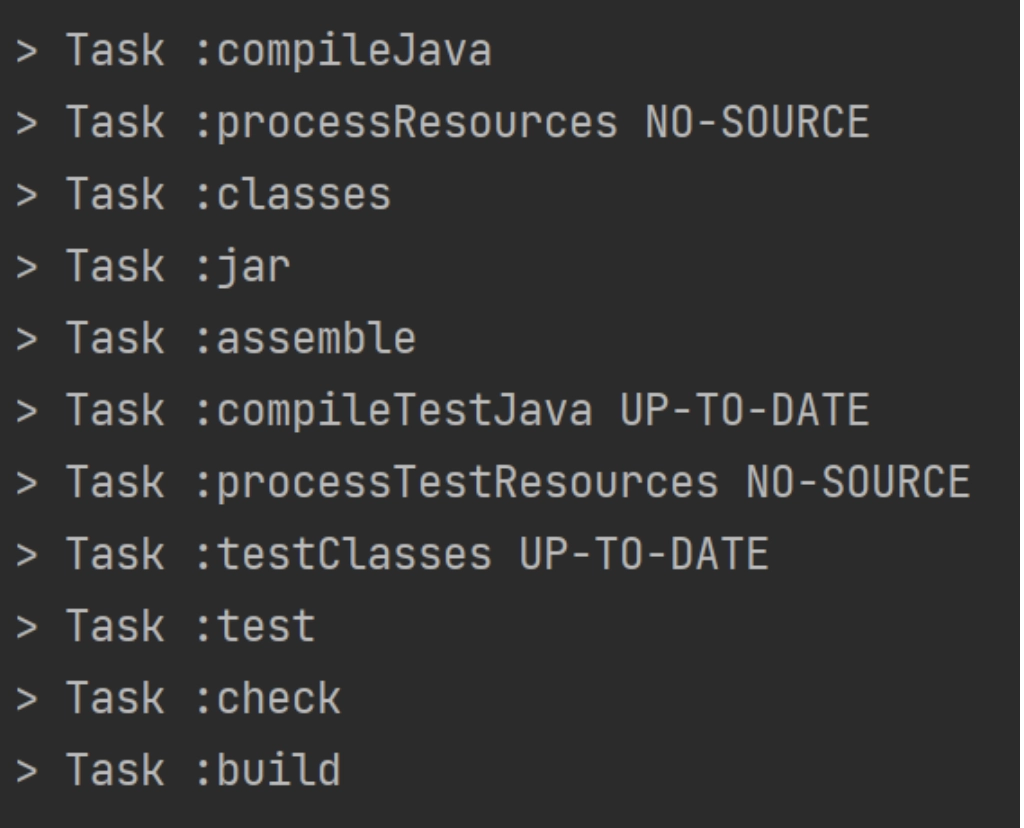
Task: Click the > marker on the :jar line
Action: [27, 267]
